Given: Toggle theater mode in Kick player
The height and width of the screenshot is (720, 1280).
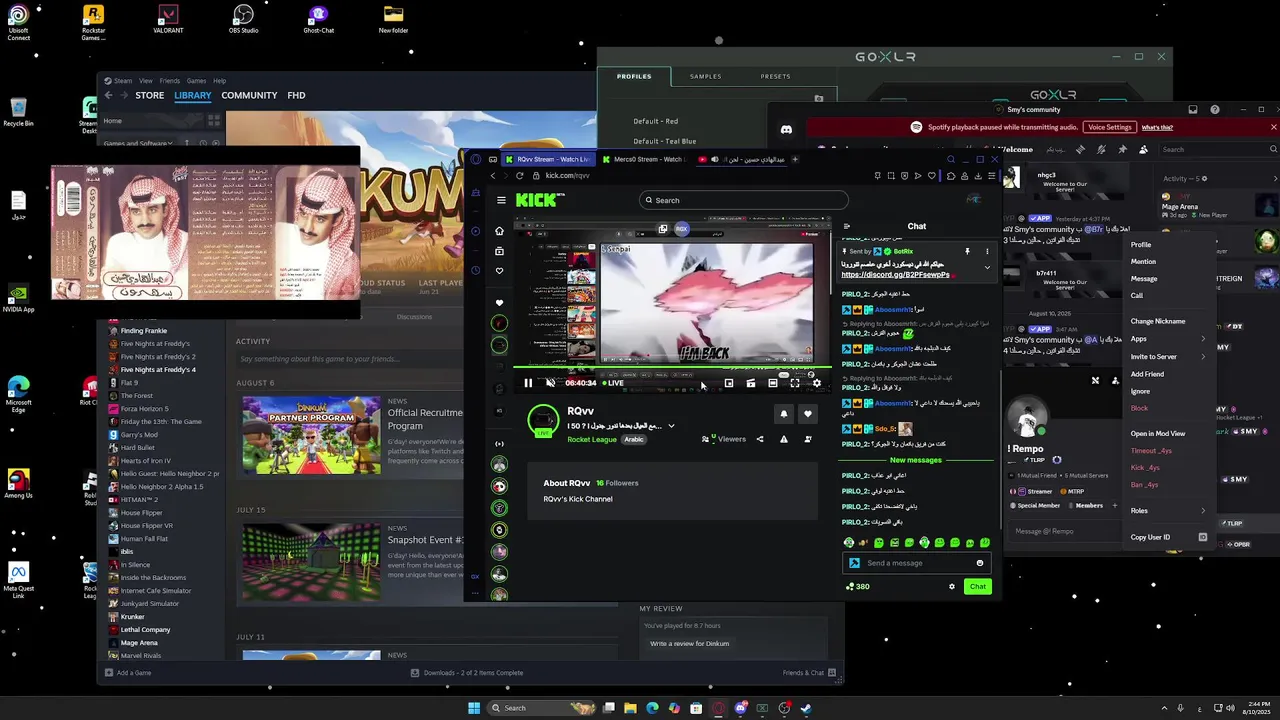Looking at the screenshot, I should (772, 383).
